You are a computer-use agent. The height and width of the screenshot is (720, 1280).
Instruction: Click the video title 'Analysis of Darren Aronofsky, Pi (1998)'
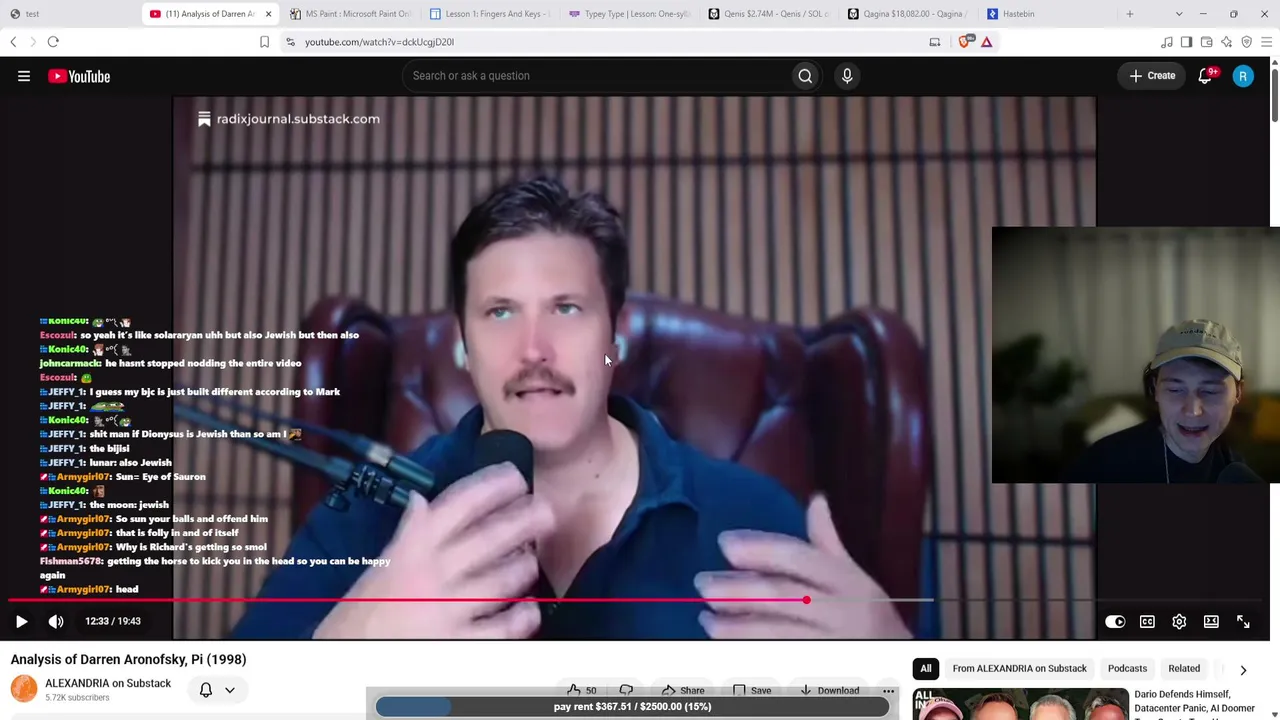point(129,659)
